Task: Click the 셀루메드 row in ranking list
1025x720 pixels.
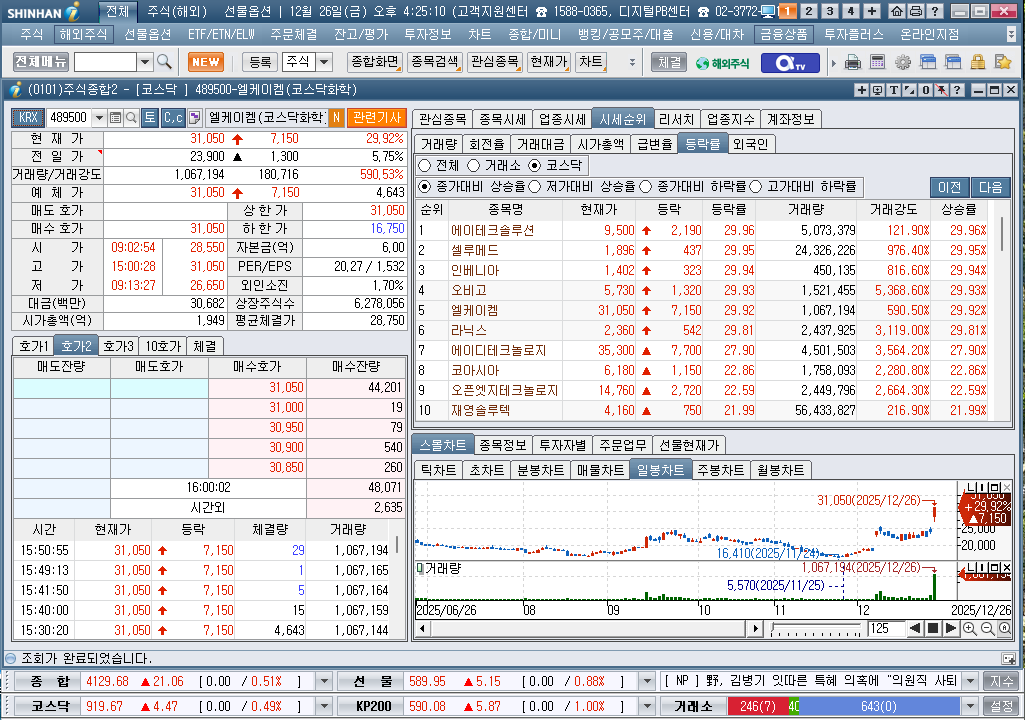Action: pos(703,250)
